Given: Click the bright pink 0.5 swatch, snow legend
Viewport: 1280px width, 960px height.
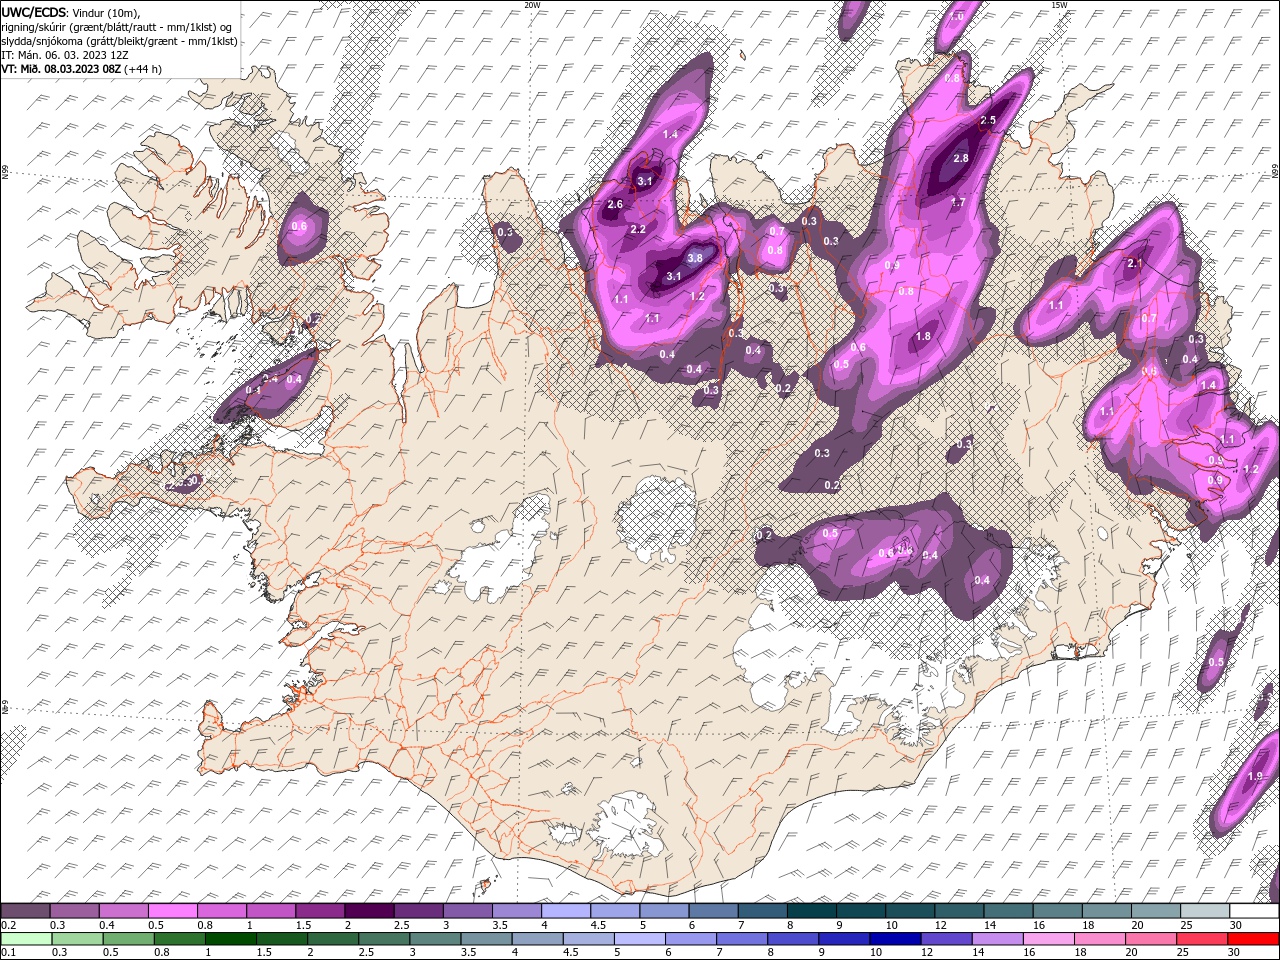Looking at the screenshot, I should [174, 911].
